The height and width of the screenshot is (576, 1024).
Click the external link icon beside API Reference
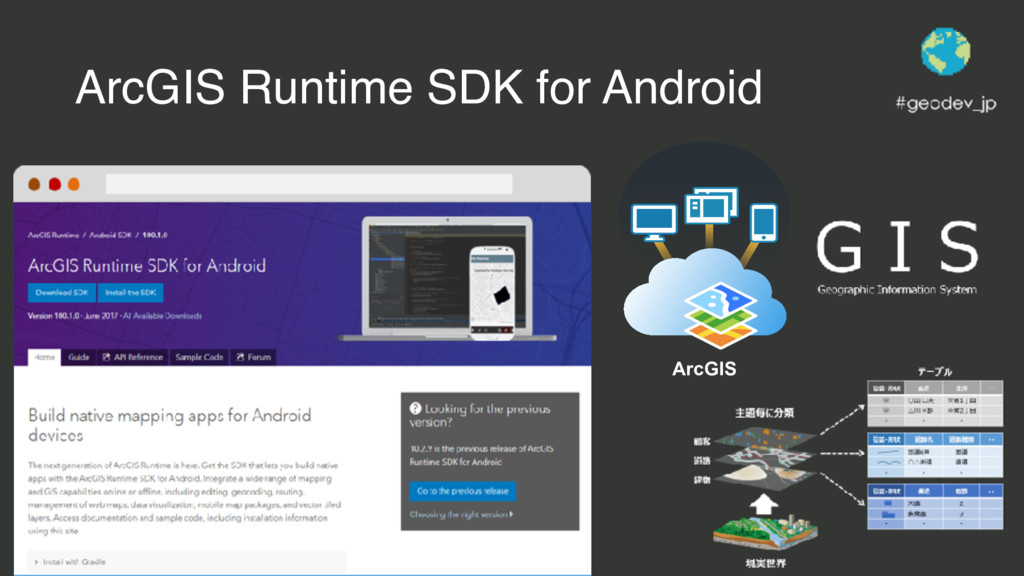(106, 357)
